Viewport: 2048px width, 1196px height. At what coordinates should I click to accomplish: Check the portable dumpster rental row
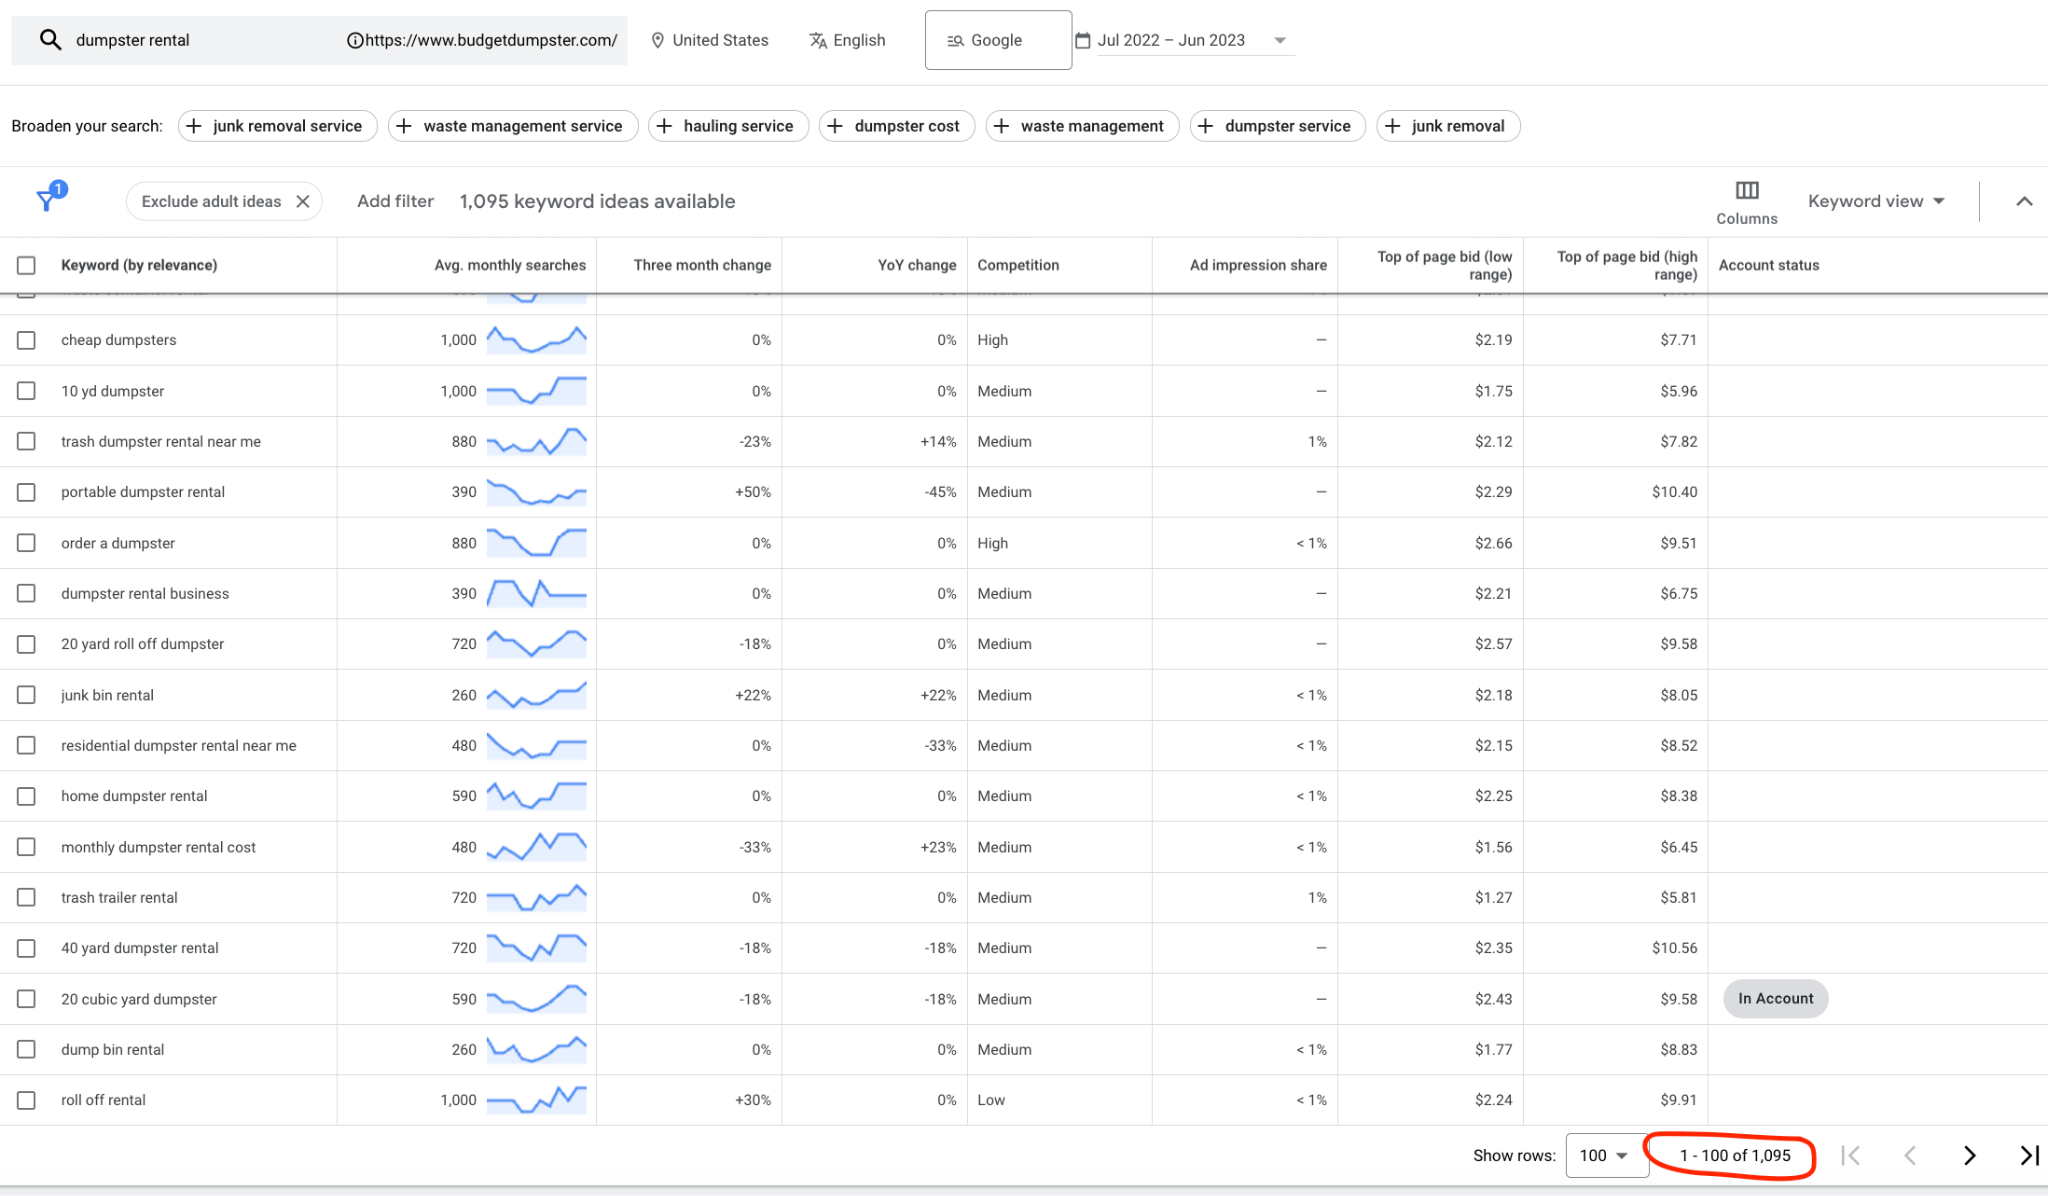[x=26, y=492]
